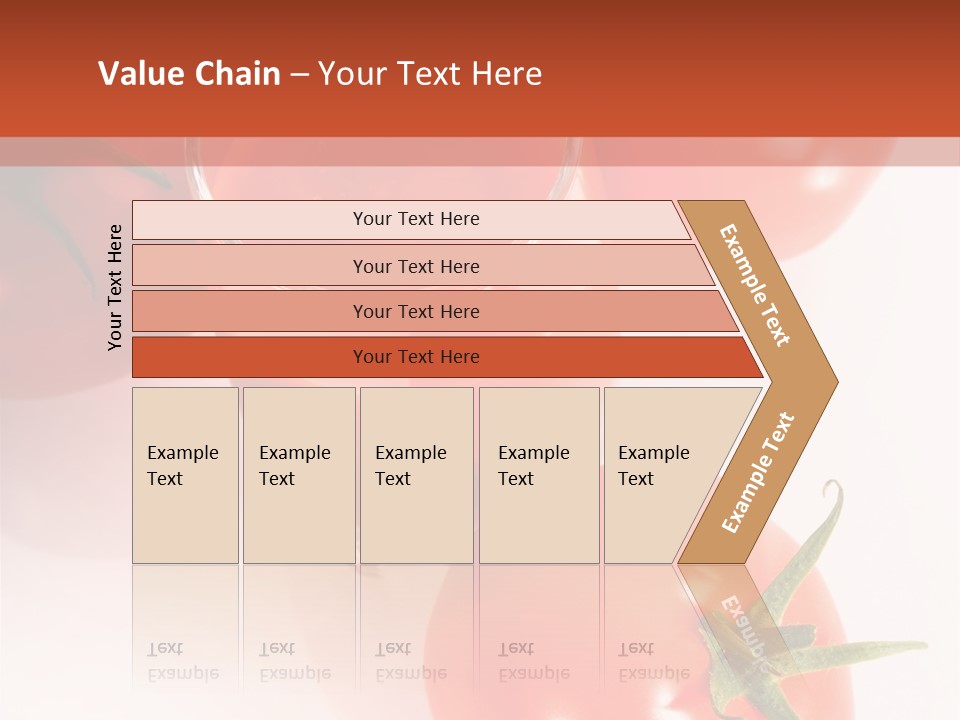Select the lower chevron 'Example Text' label
This screenshot has width=960, height=720.
click(757, 473)
